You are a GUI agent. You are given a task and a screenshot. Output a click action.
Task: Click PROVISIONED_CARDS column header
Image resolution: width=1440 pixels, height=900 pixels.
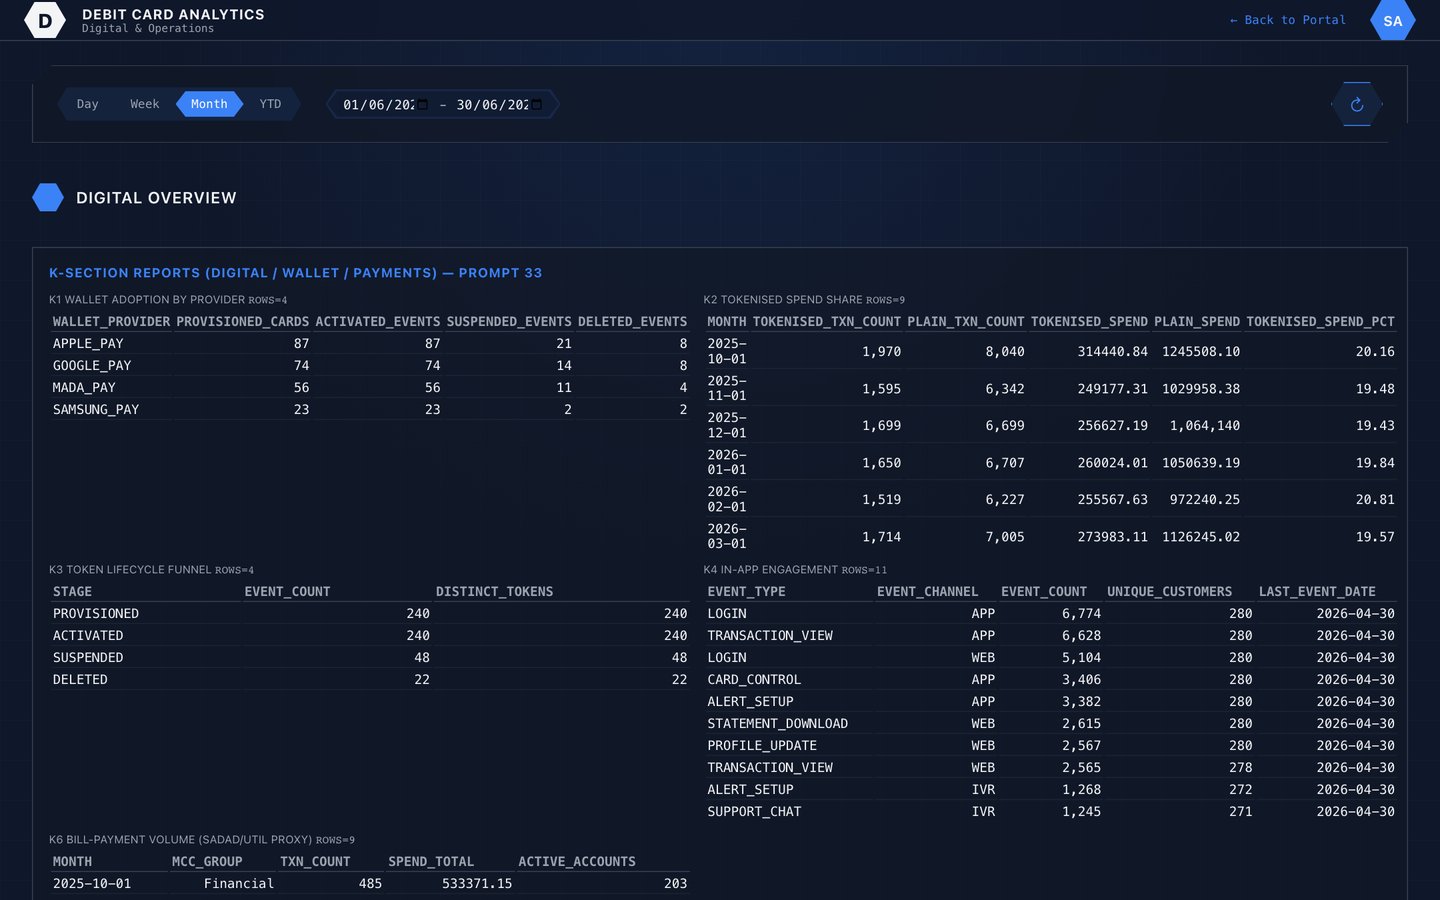click(x=242, y=322)
